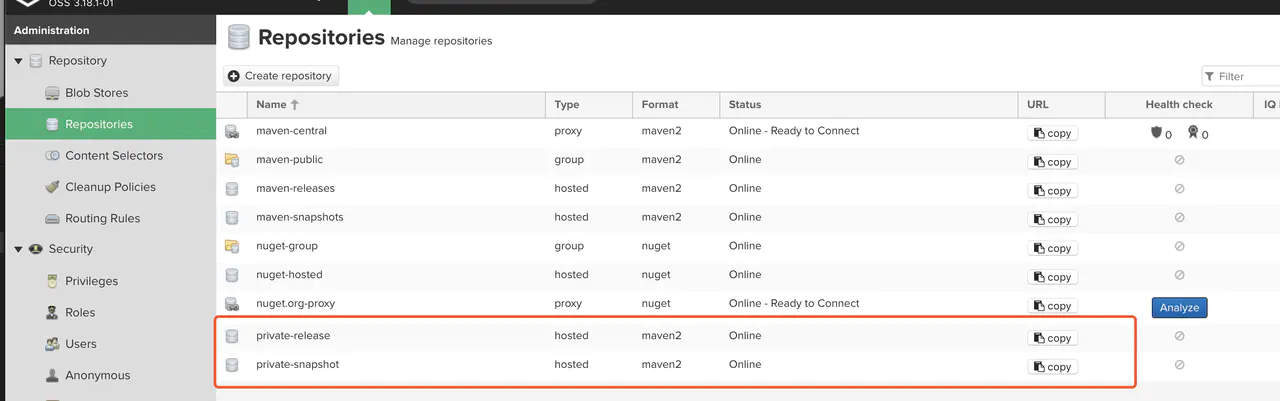Click into the Filter search field
This screenshot has width=1280, height=401.
tap(1245, 76)
